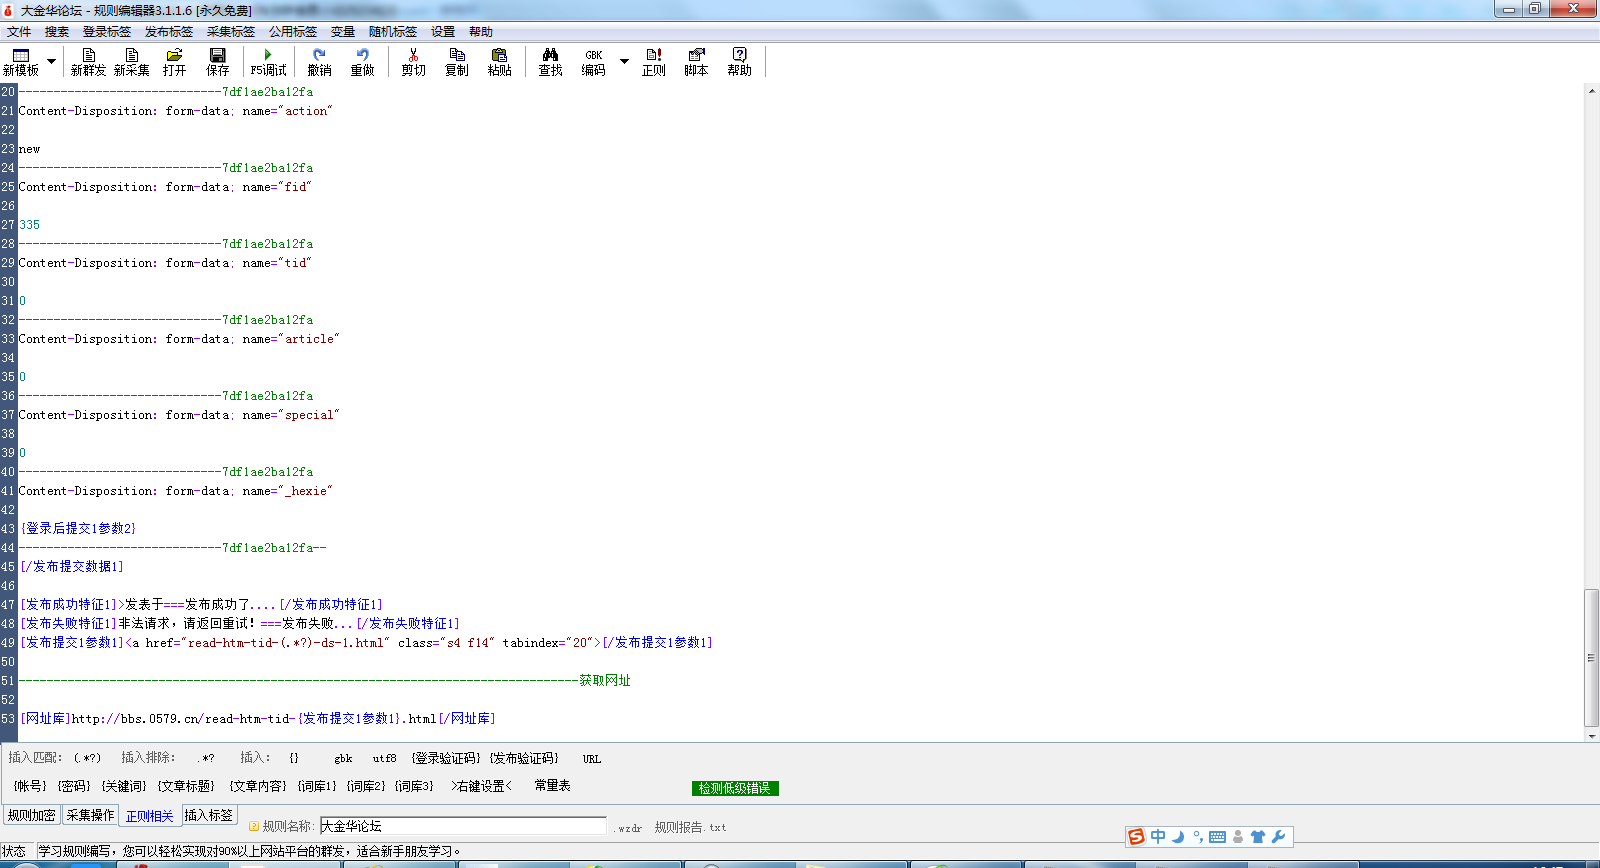Toggle Sogou moon half/full-width mode
The image size is (1600, 868).
(x=1178, y=837)
